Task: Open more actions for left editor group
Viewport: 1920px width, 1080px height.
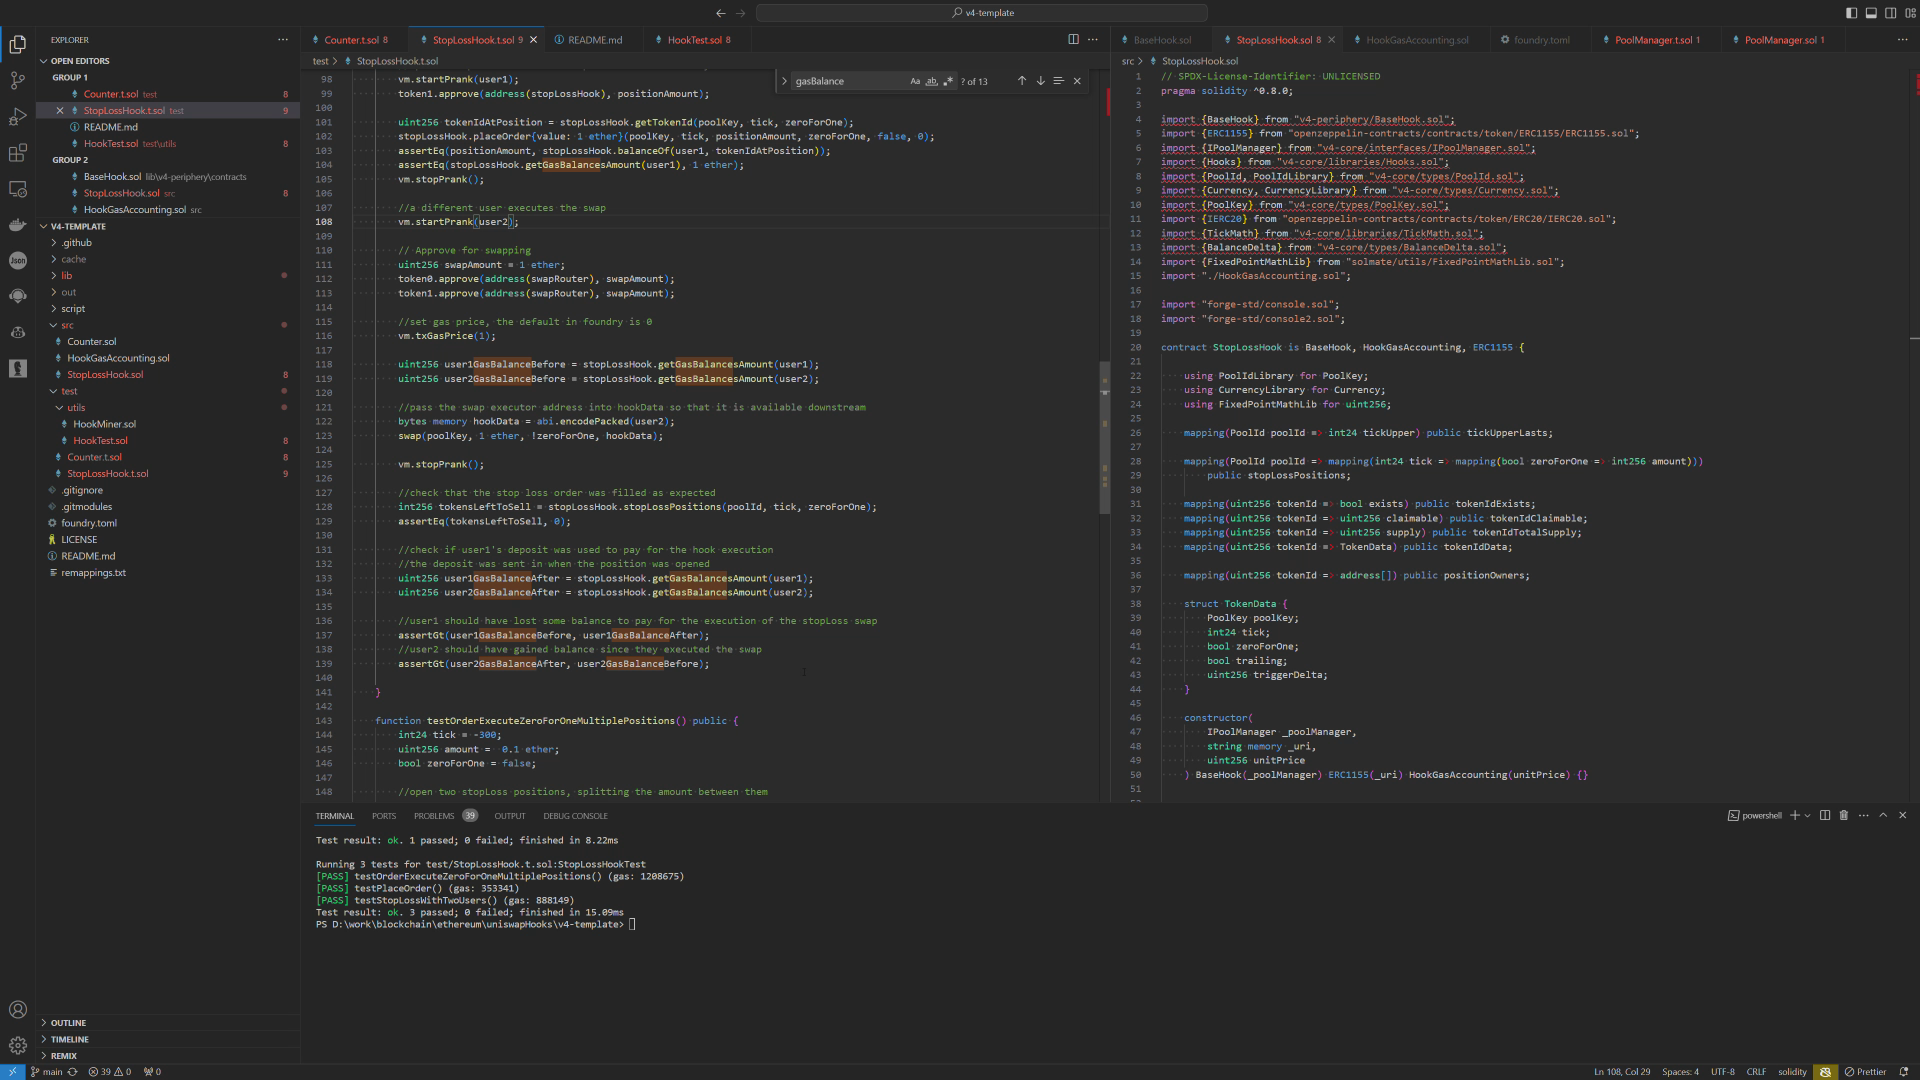Action: click(1093, 40)
